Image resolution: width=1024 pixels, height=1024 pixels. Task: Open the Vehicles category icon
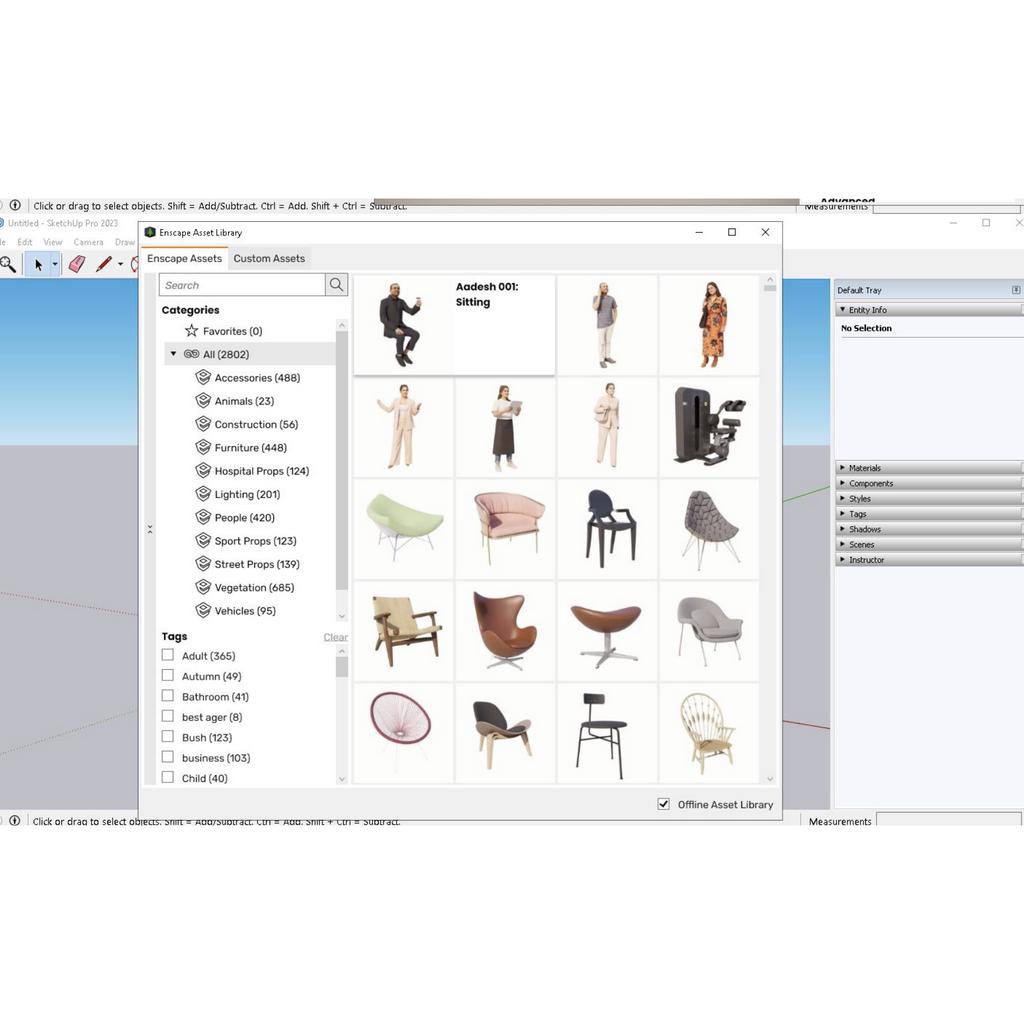203,611
